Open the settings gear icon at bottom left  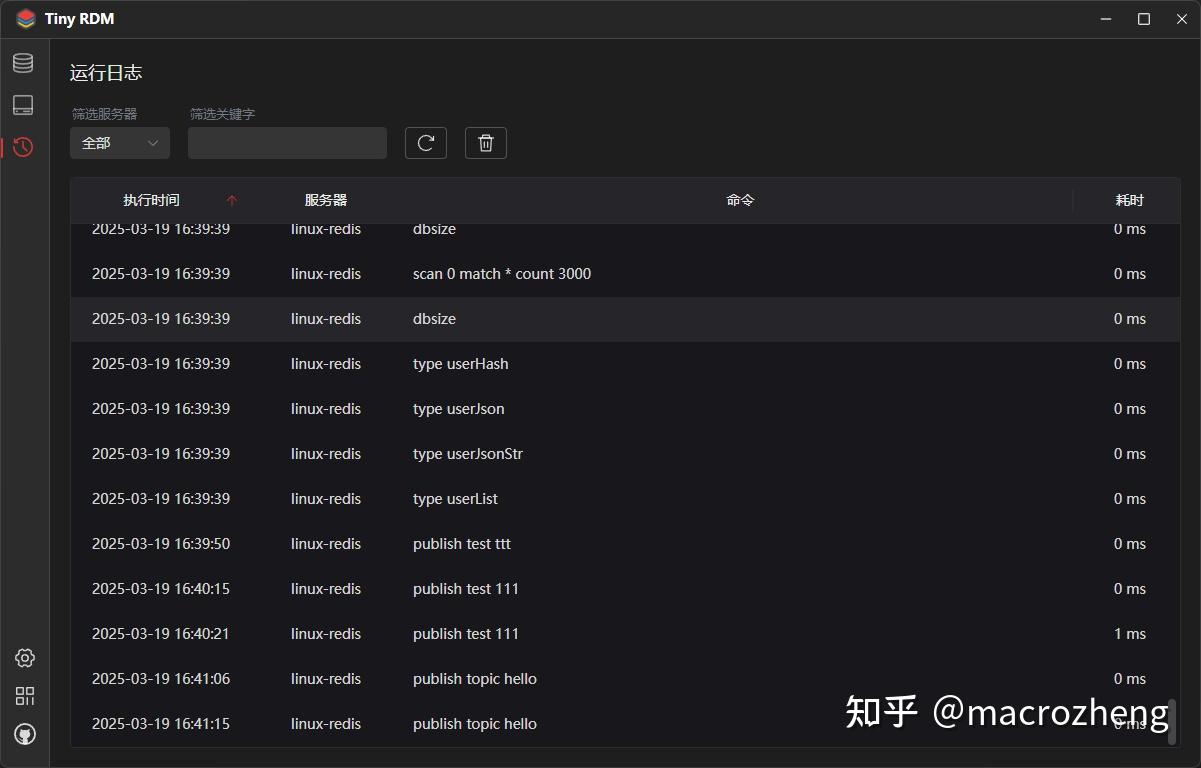[x=24, y=658]
